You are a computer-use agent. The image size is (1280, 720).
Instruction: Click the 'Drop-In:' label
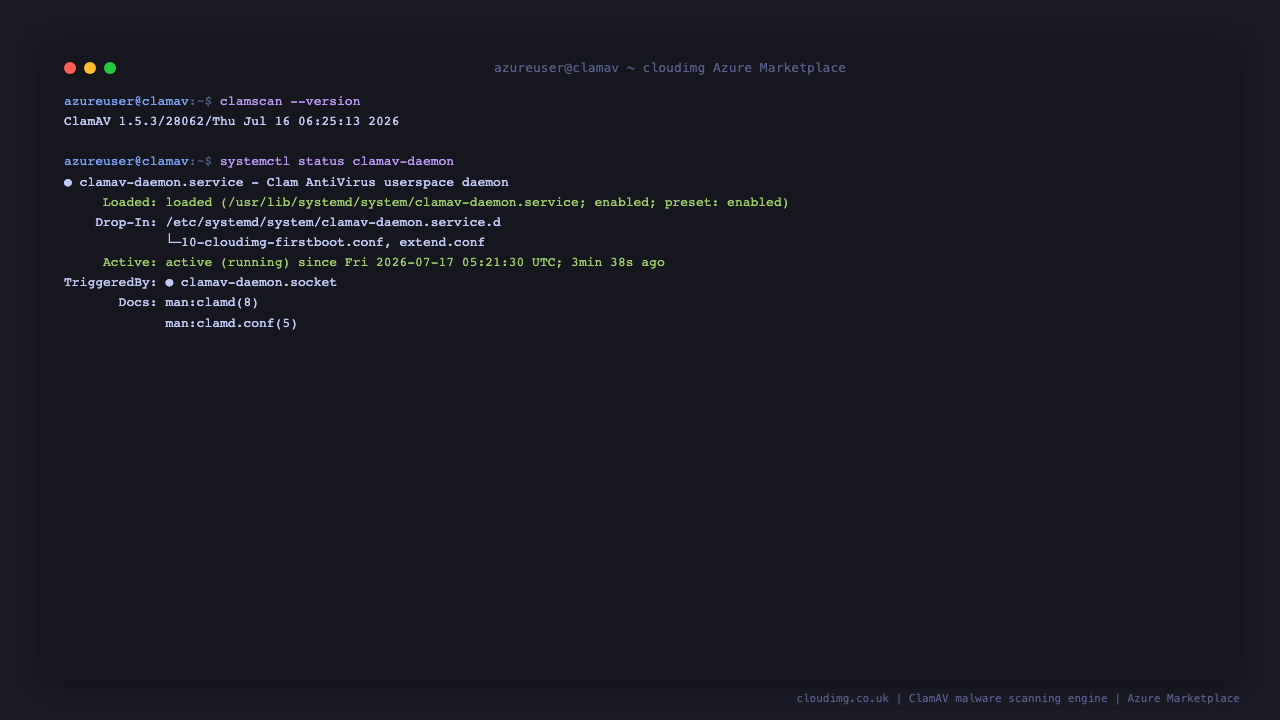(x=126, y=223)
